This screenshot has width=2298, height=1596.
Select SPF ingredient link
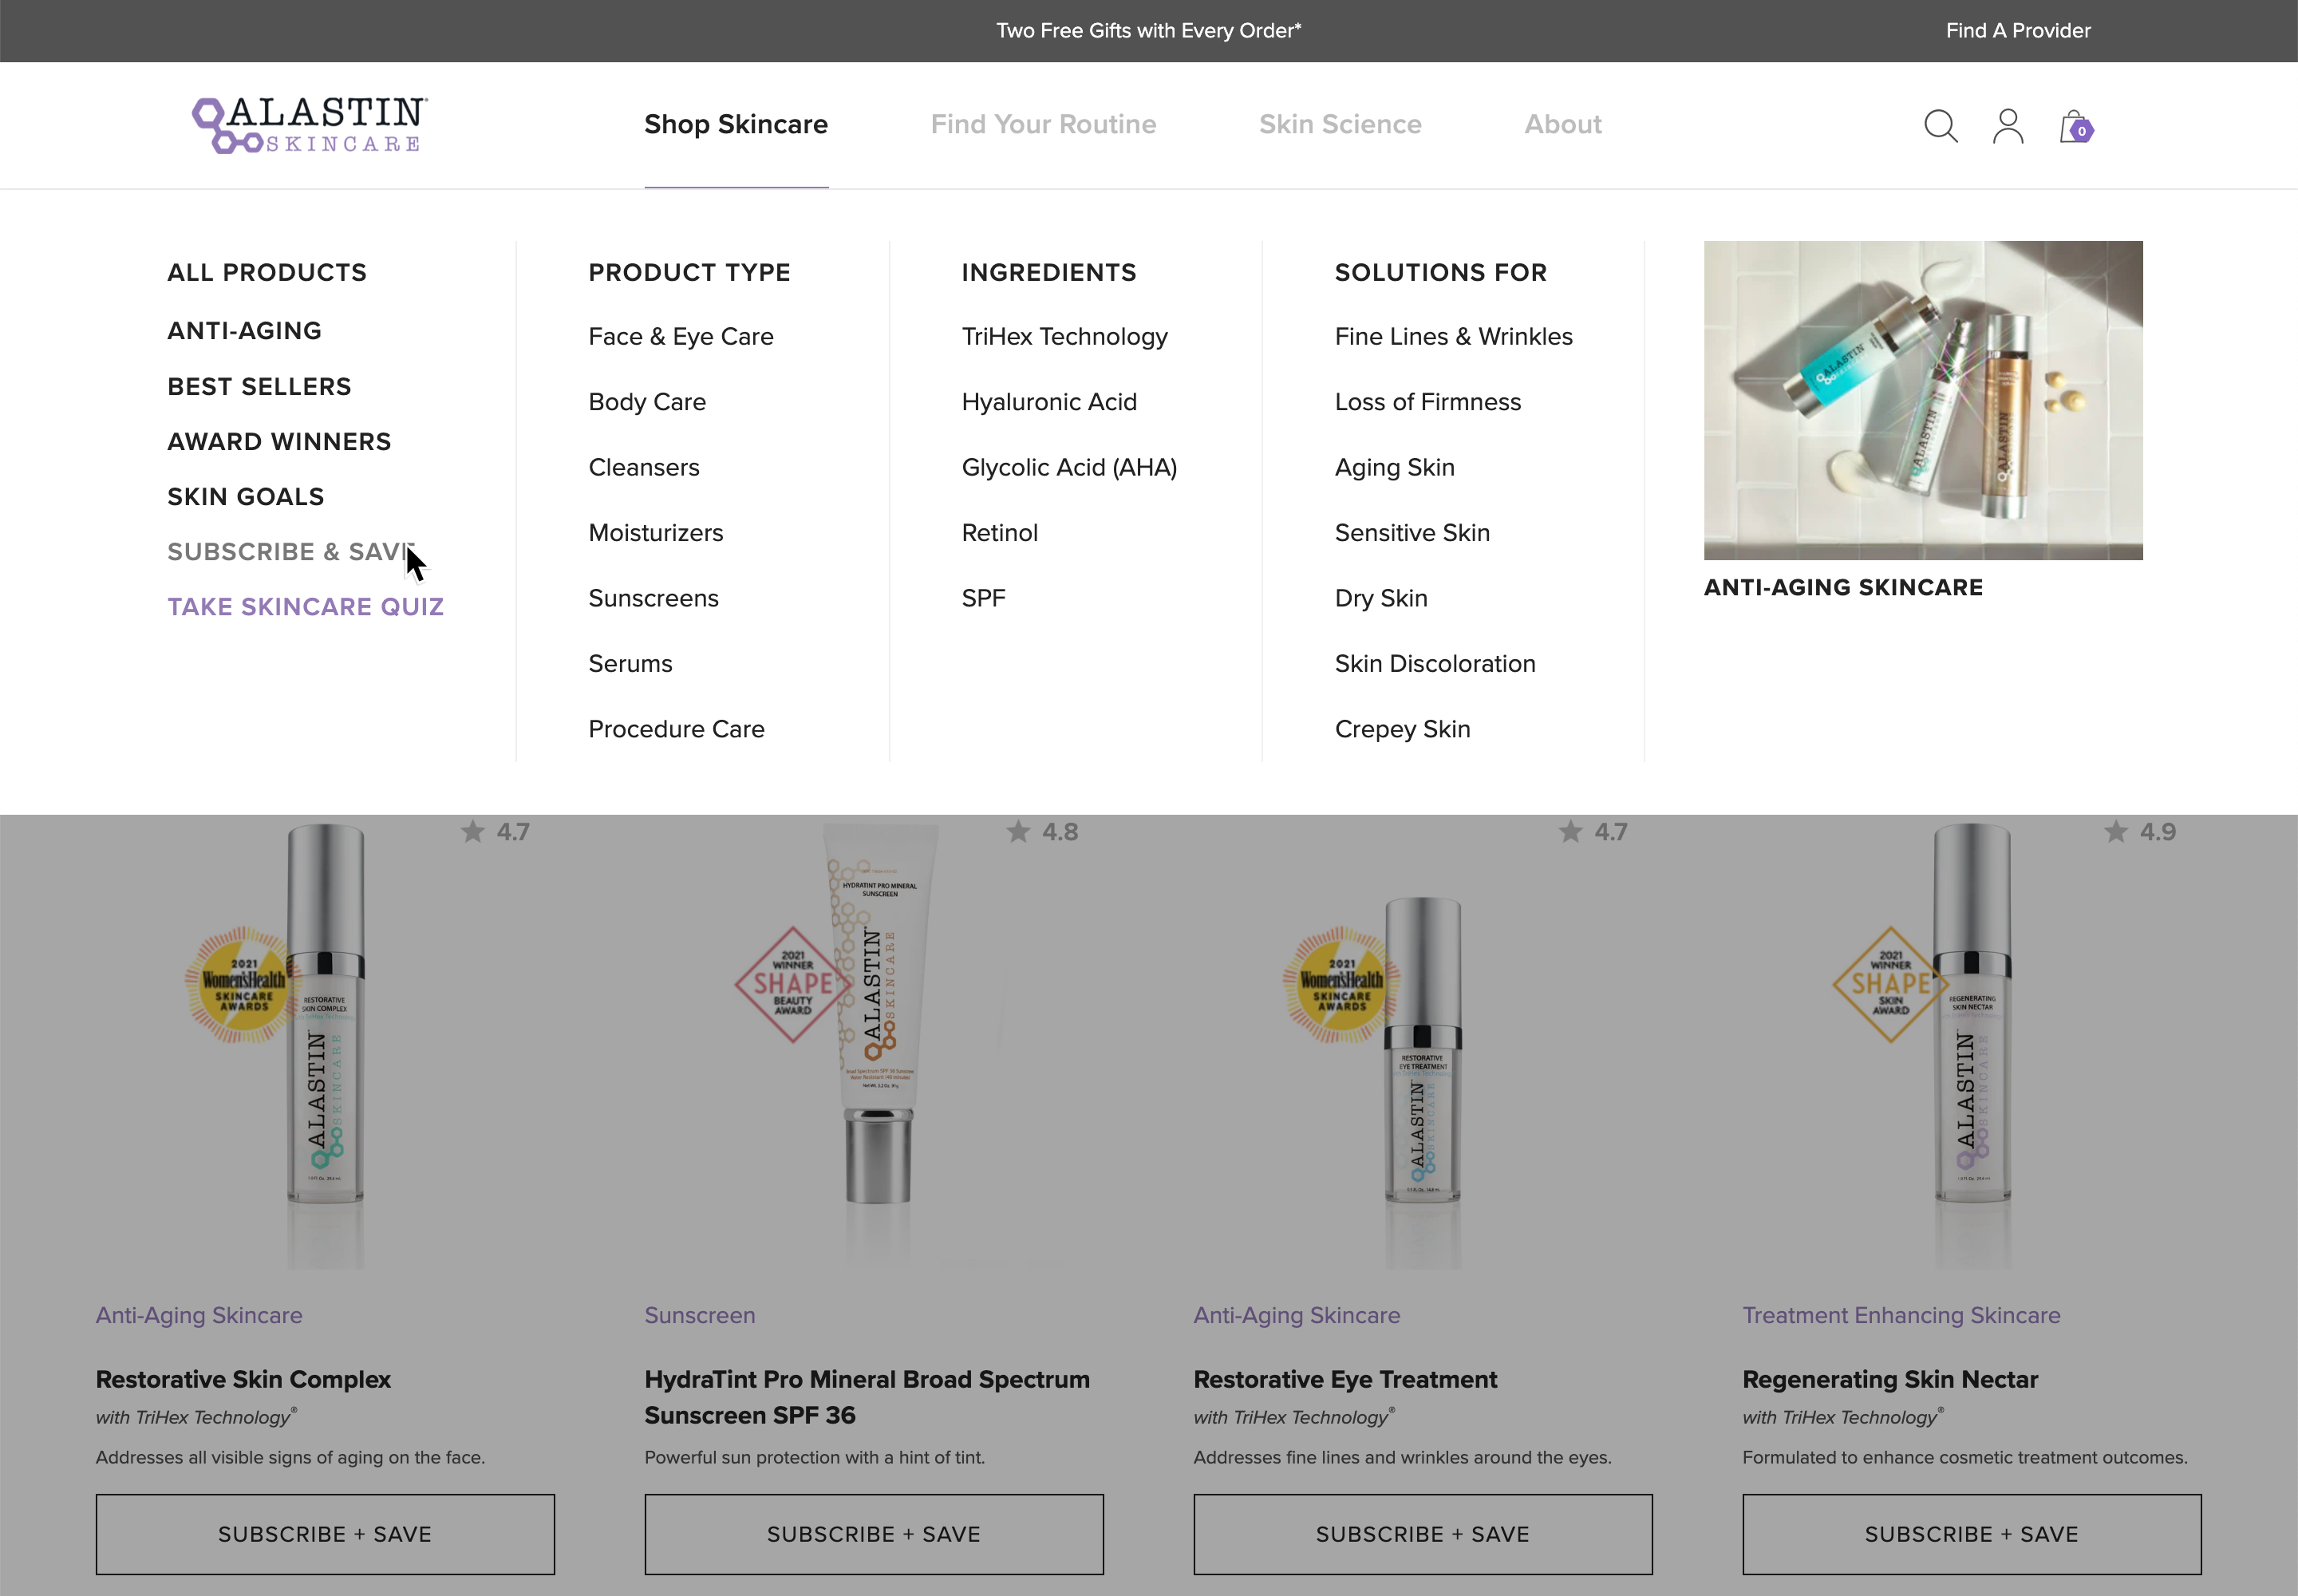pyautogui.click(x=983, y=599)
